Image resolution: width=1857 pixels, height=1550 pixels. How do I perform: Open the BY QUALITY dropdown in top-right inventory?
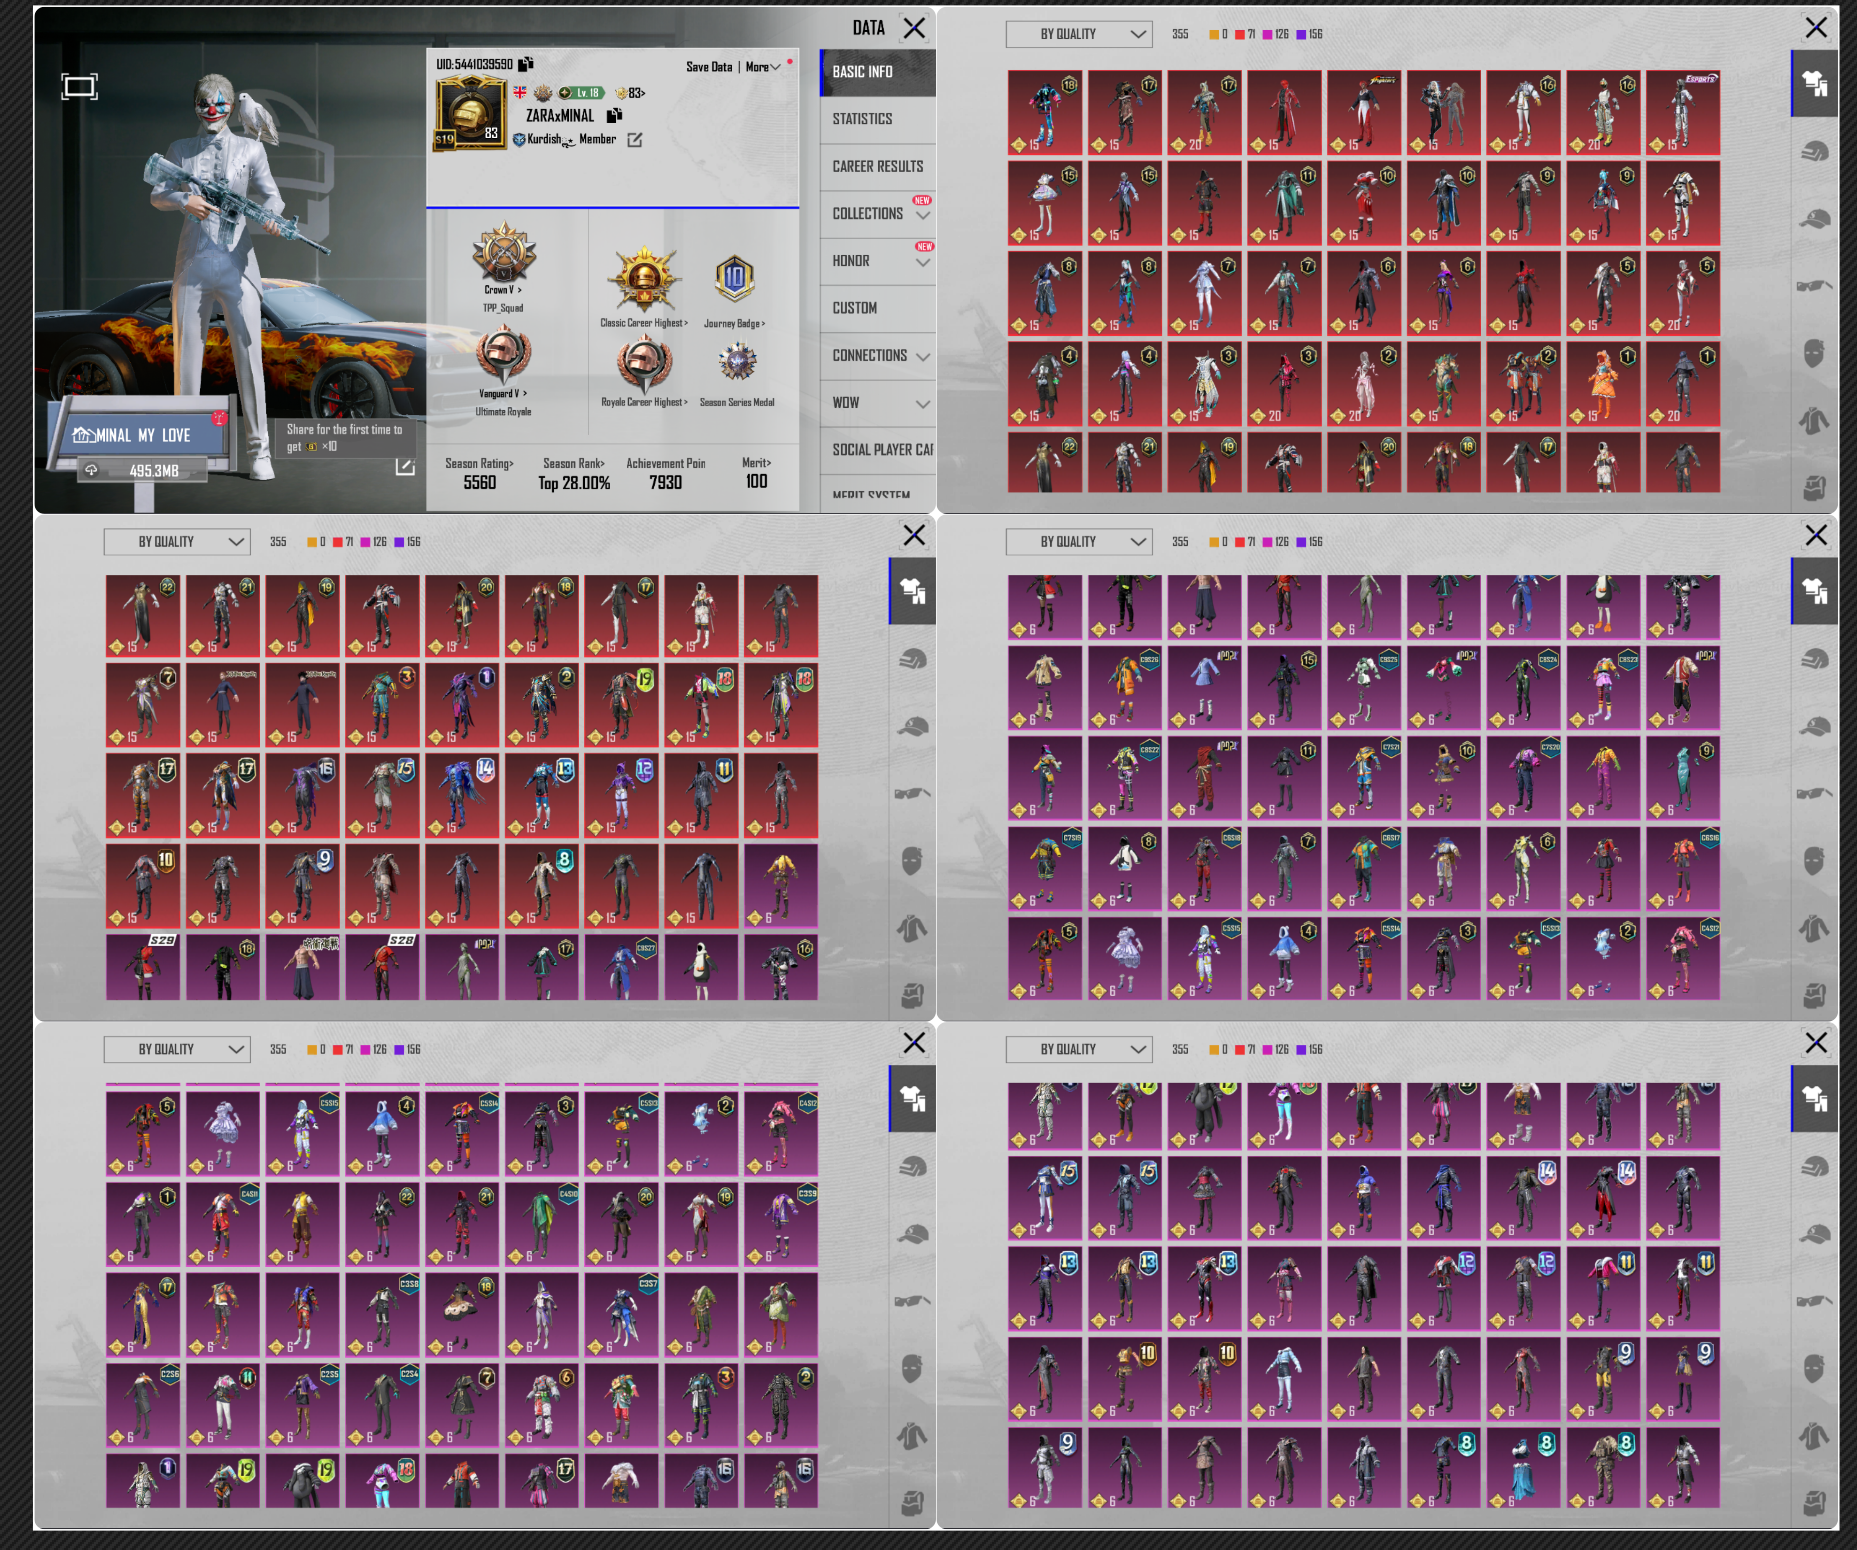tap(1079, 34)
